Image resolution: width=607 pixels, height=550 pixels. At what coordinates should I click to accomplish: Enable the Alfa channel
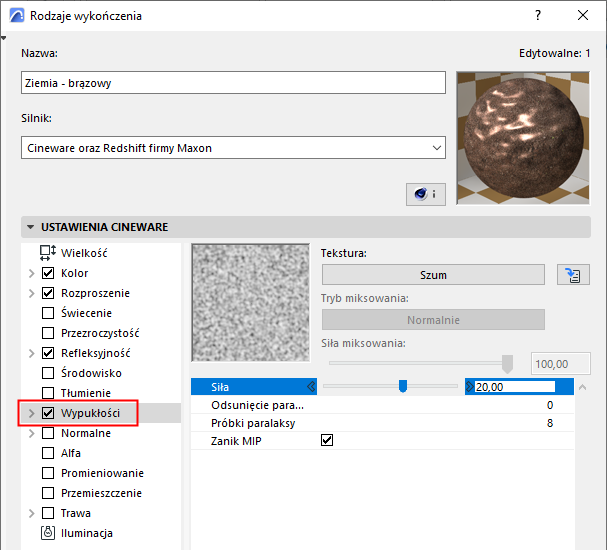(x=48, y=453)
